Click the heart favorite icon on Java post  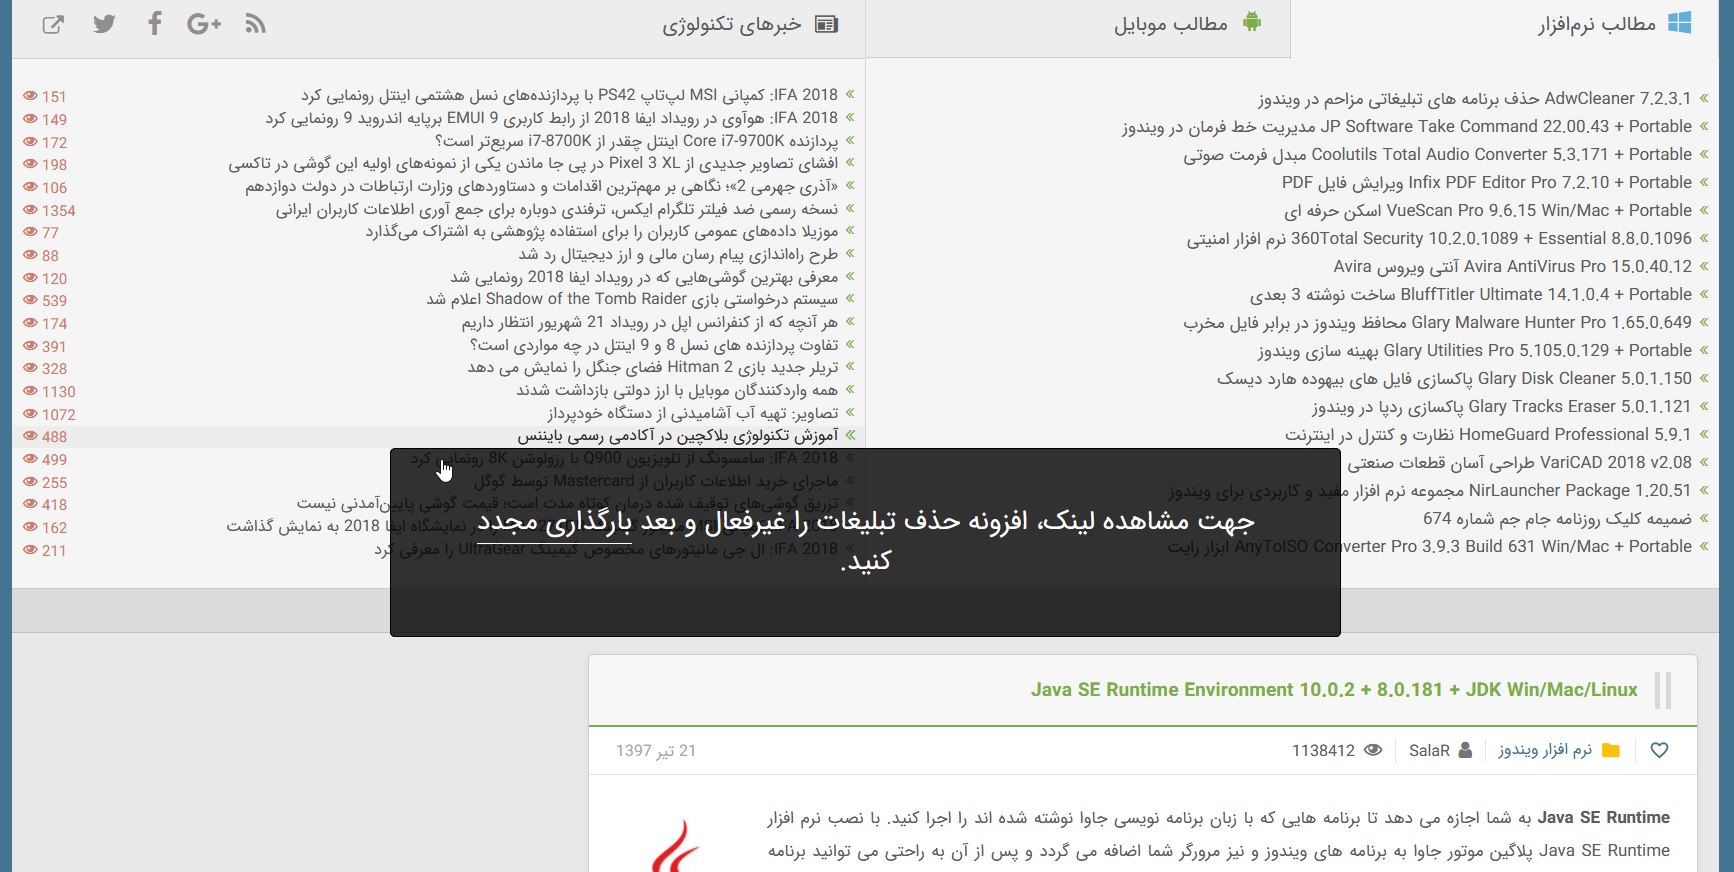(x=1659, y=750)
